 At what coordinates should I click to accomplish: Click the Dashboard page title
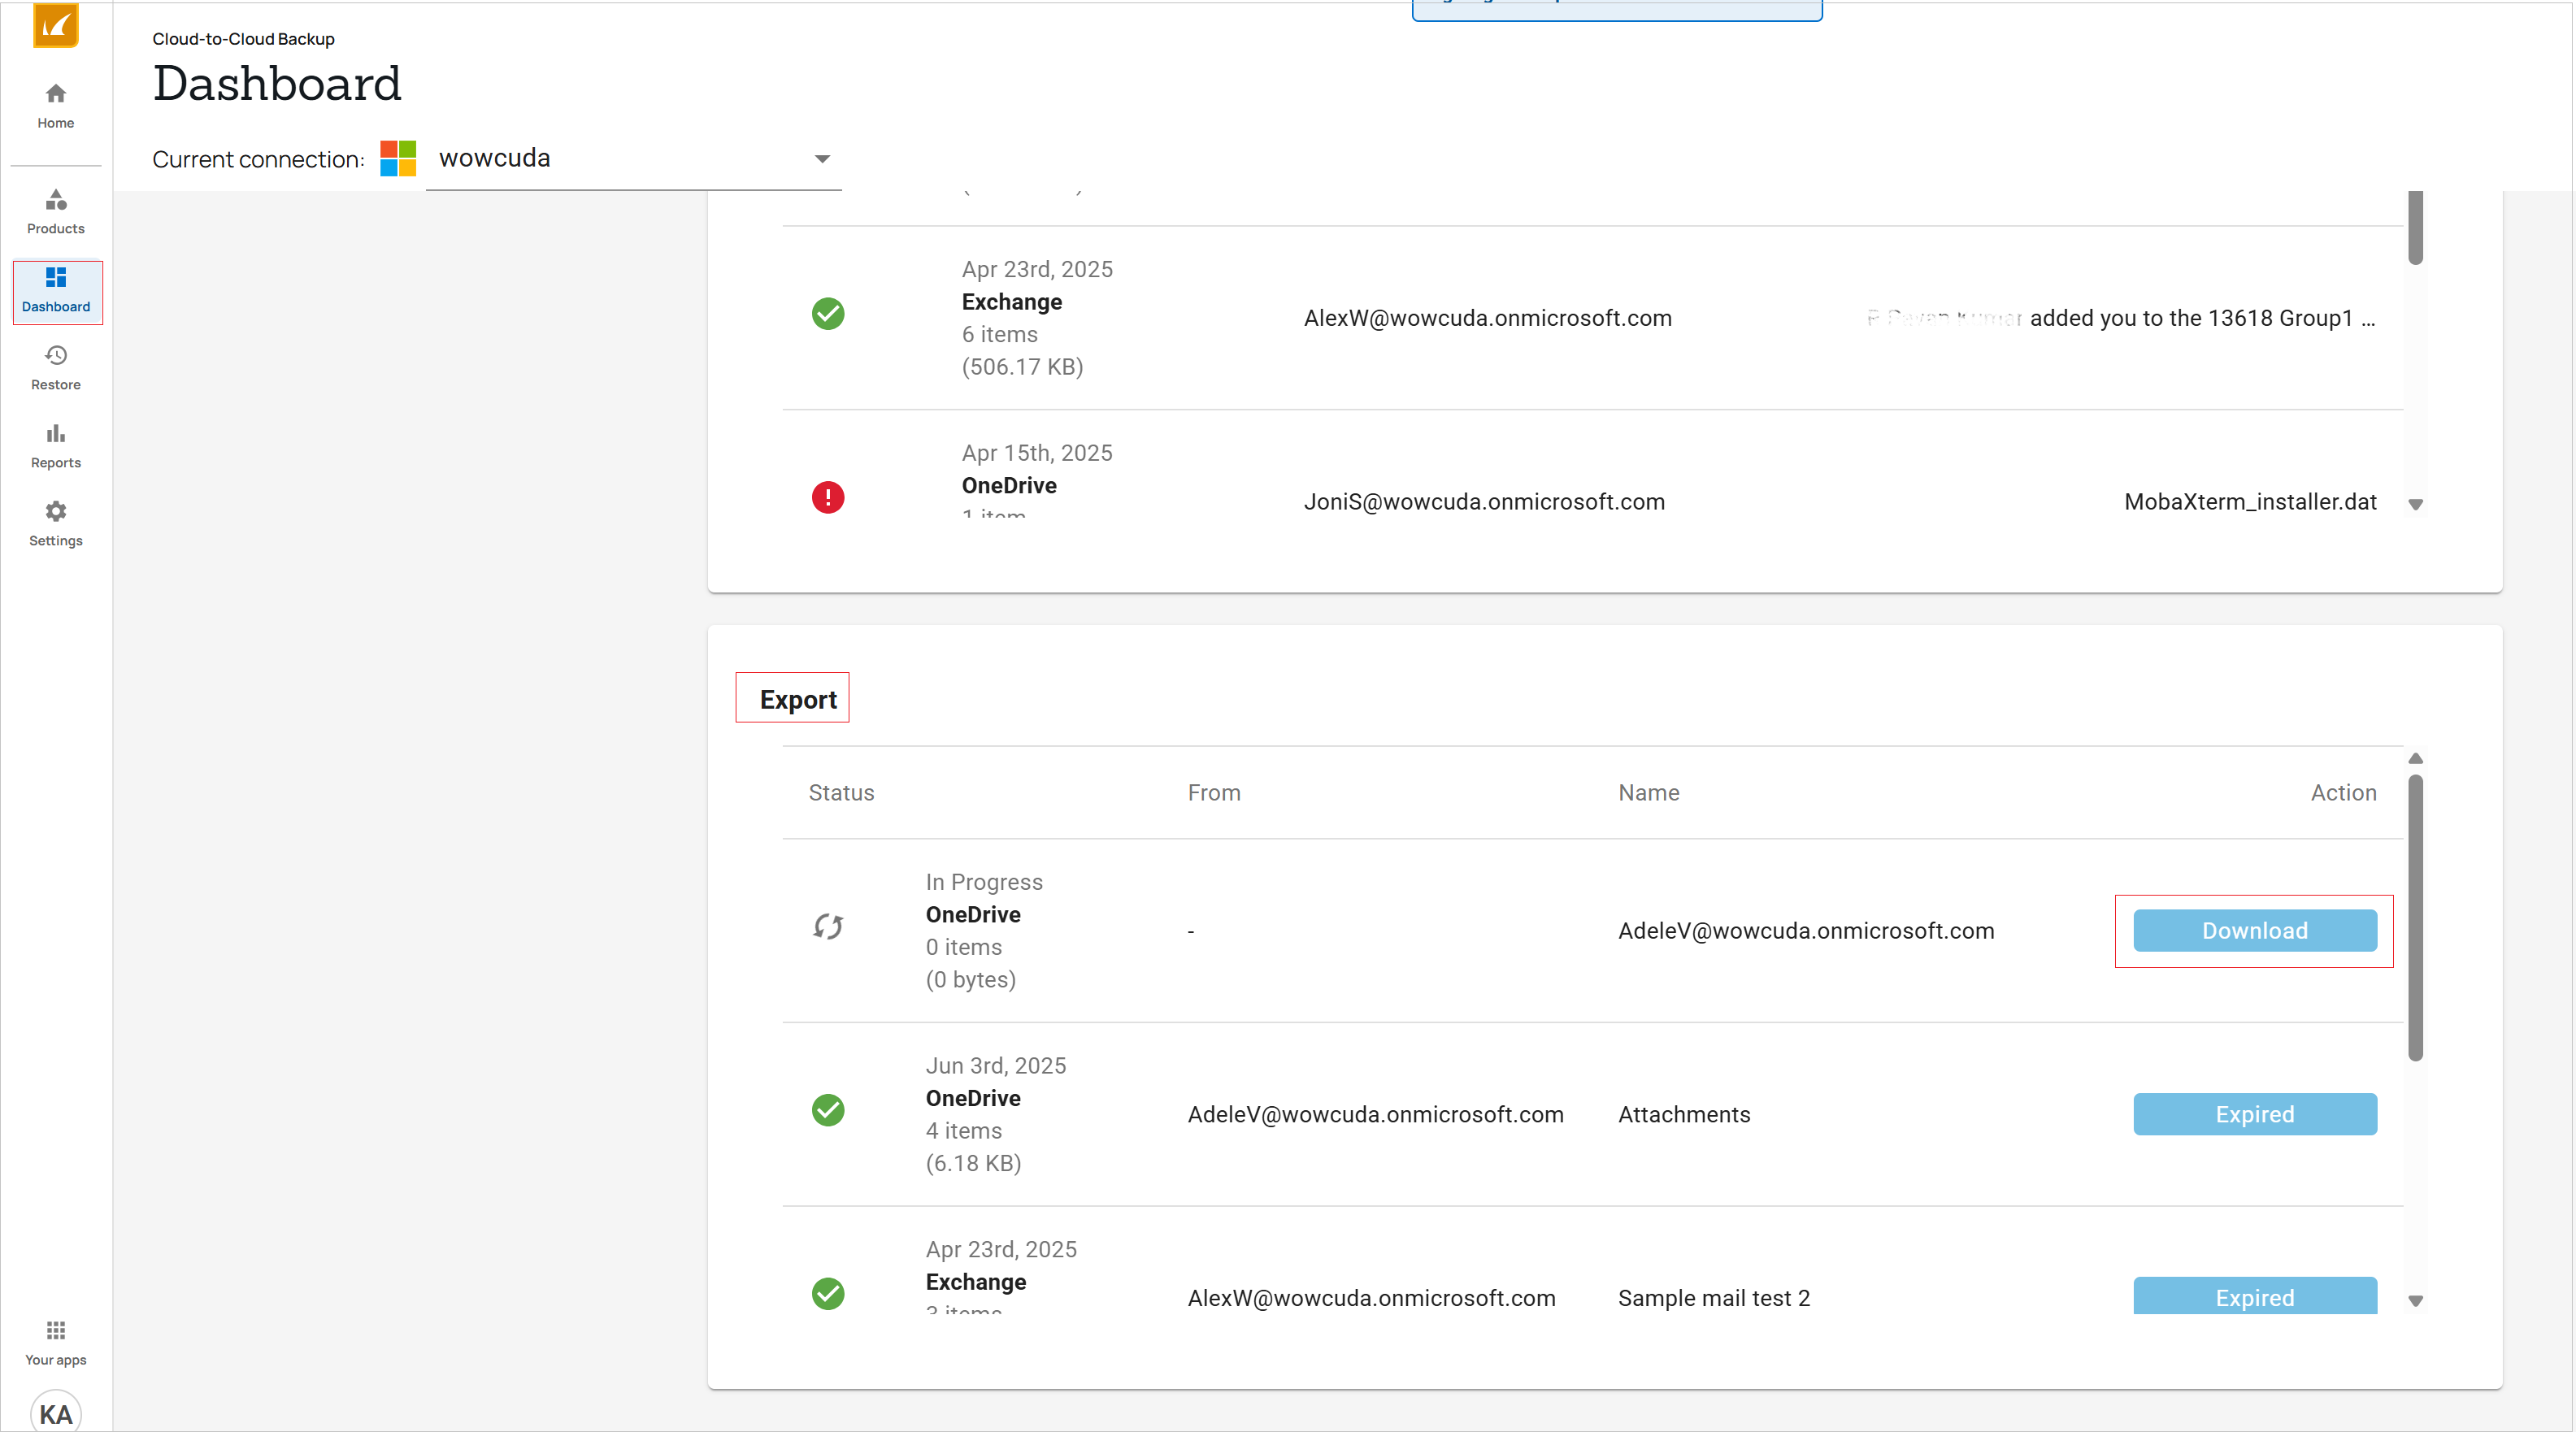click(x=277, y=83)
